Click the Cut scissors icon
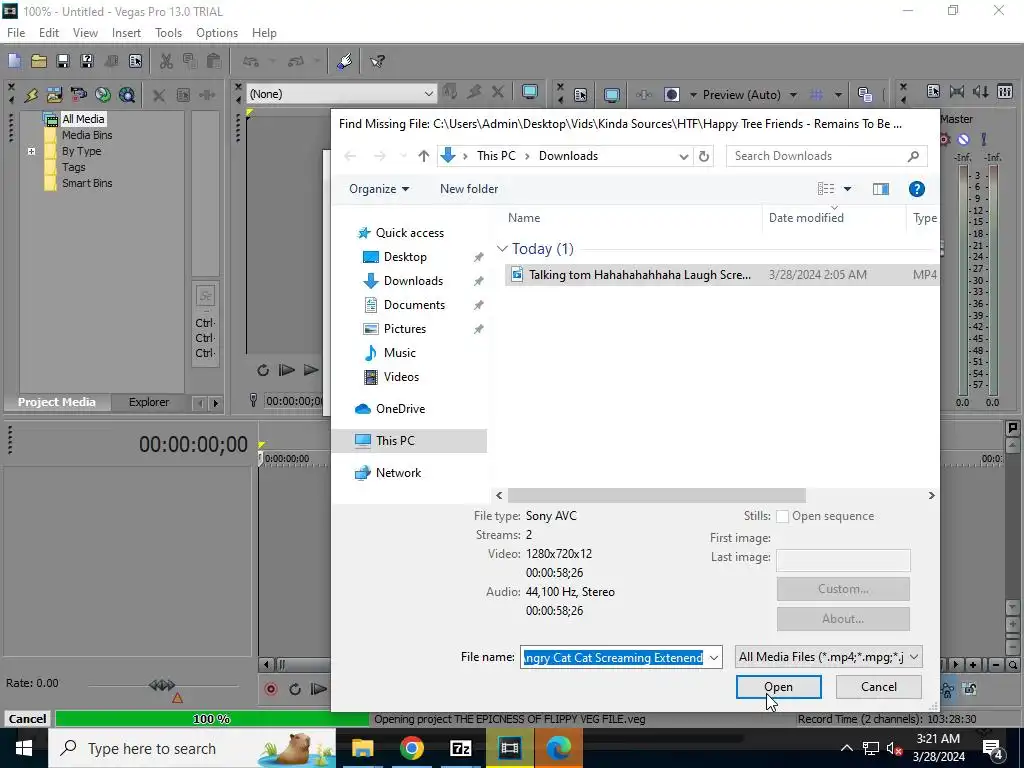Image resolution: width=1024 pixels, height=768 pixels. (x=166, y=61)
